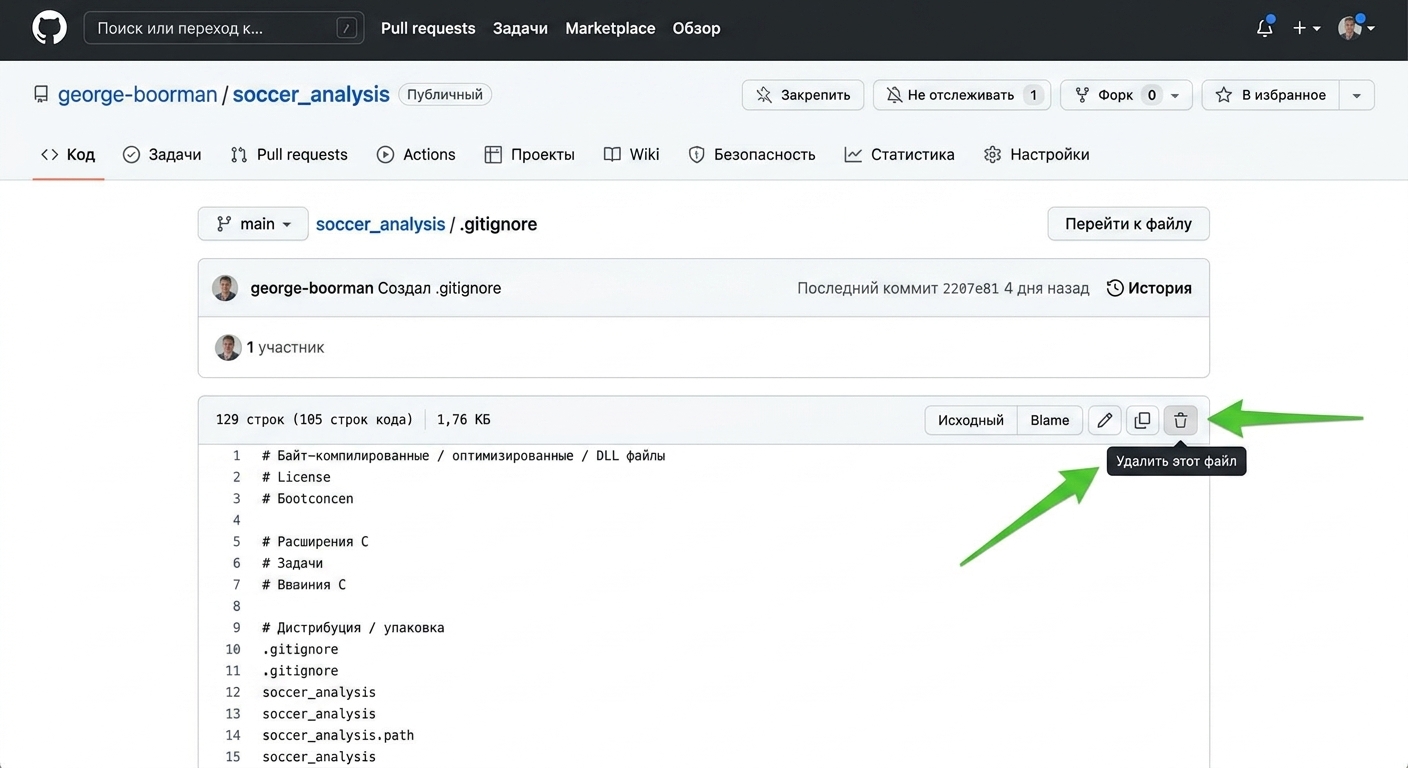The image size is (1408, 768).
Task: Open the notifications bell
Action: 1265,28
